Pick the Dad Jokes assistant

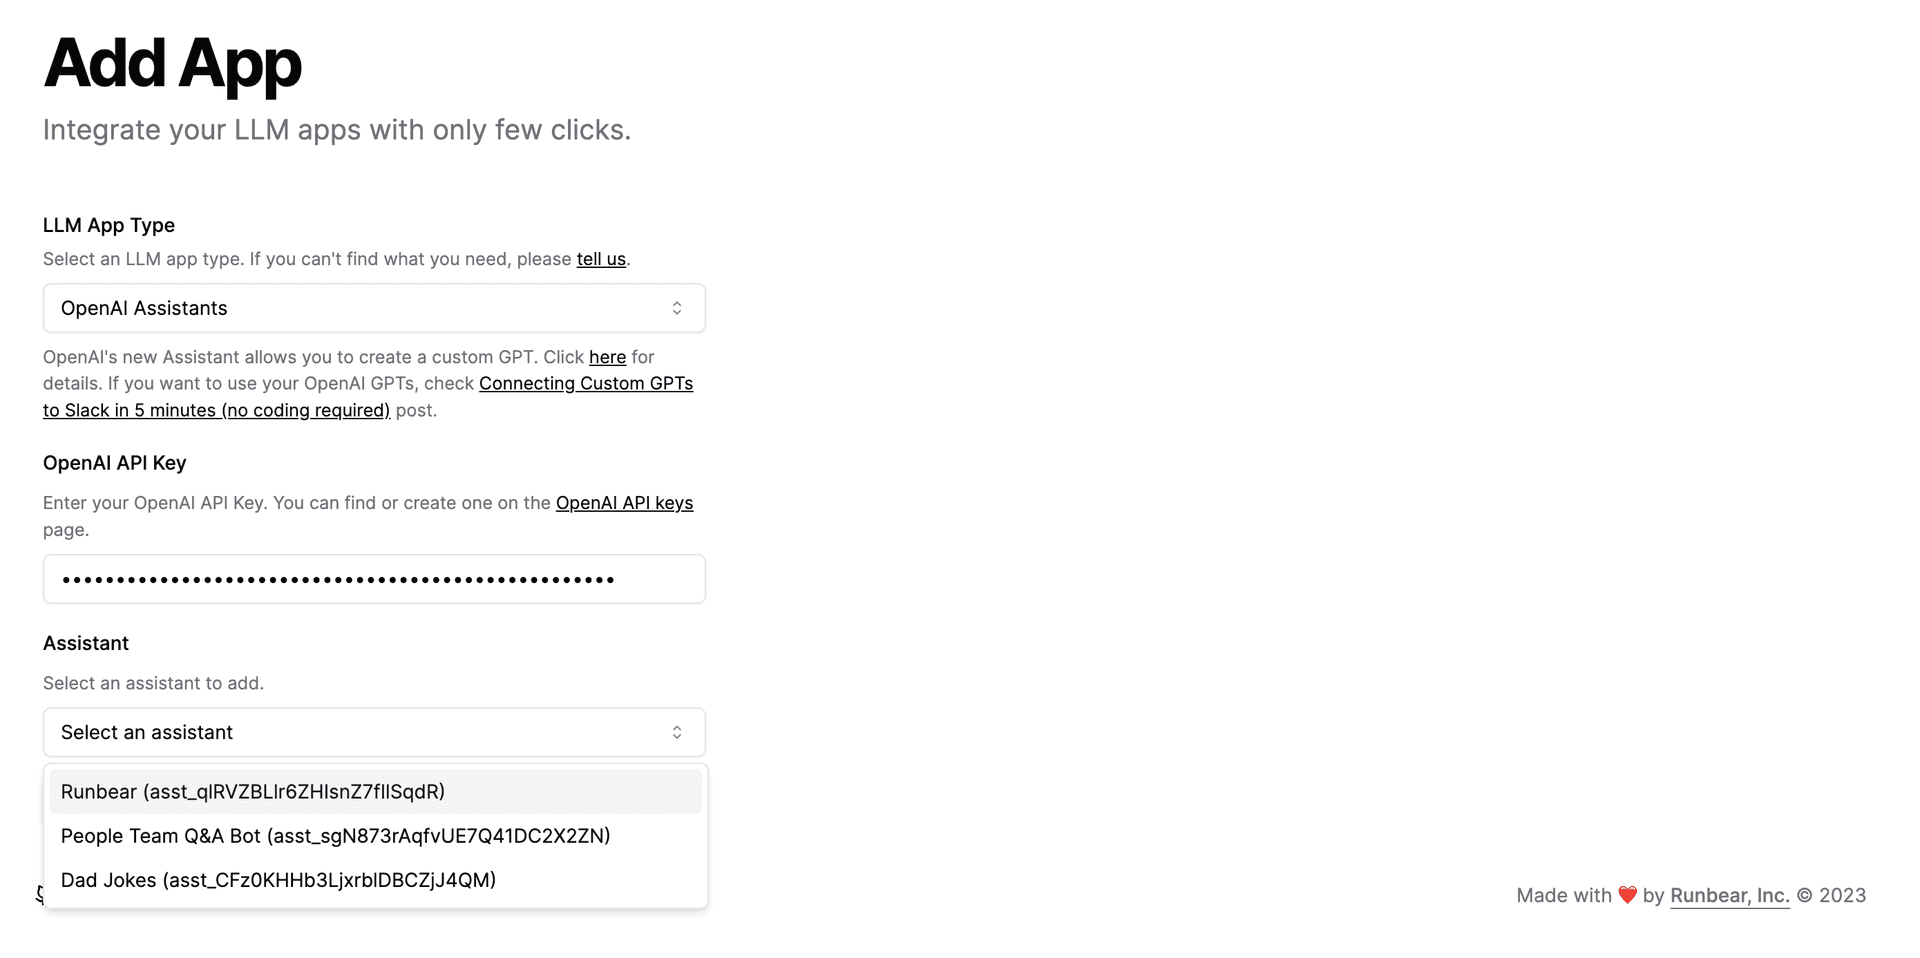click(278, 880)
